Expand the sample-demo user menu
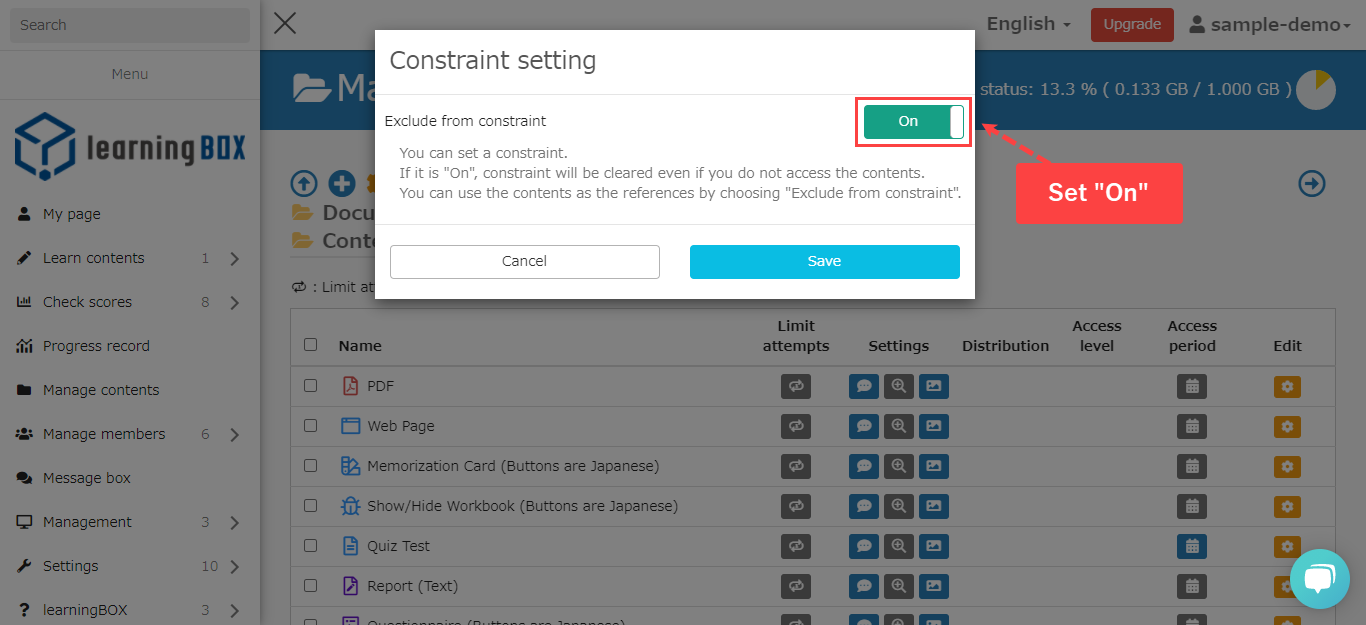The image size is (1366, 625). pos(1269,25)
